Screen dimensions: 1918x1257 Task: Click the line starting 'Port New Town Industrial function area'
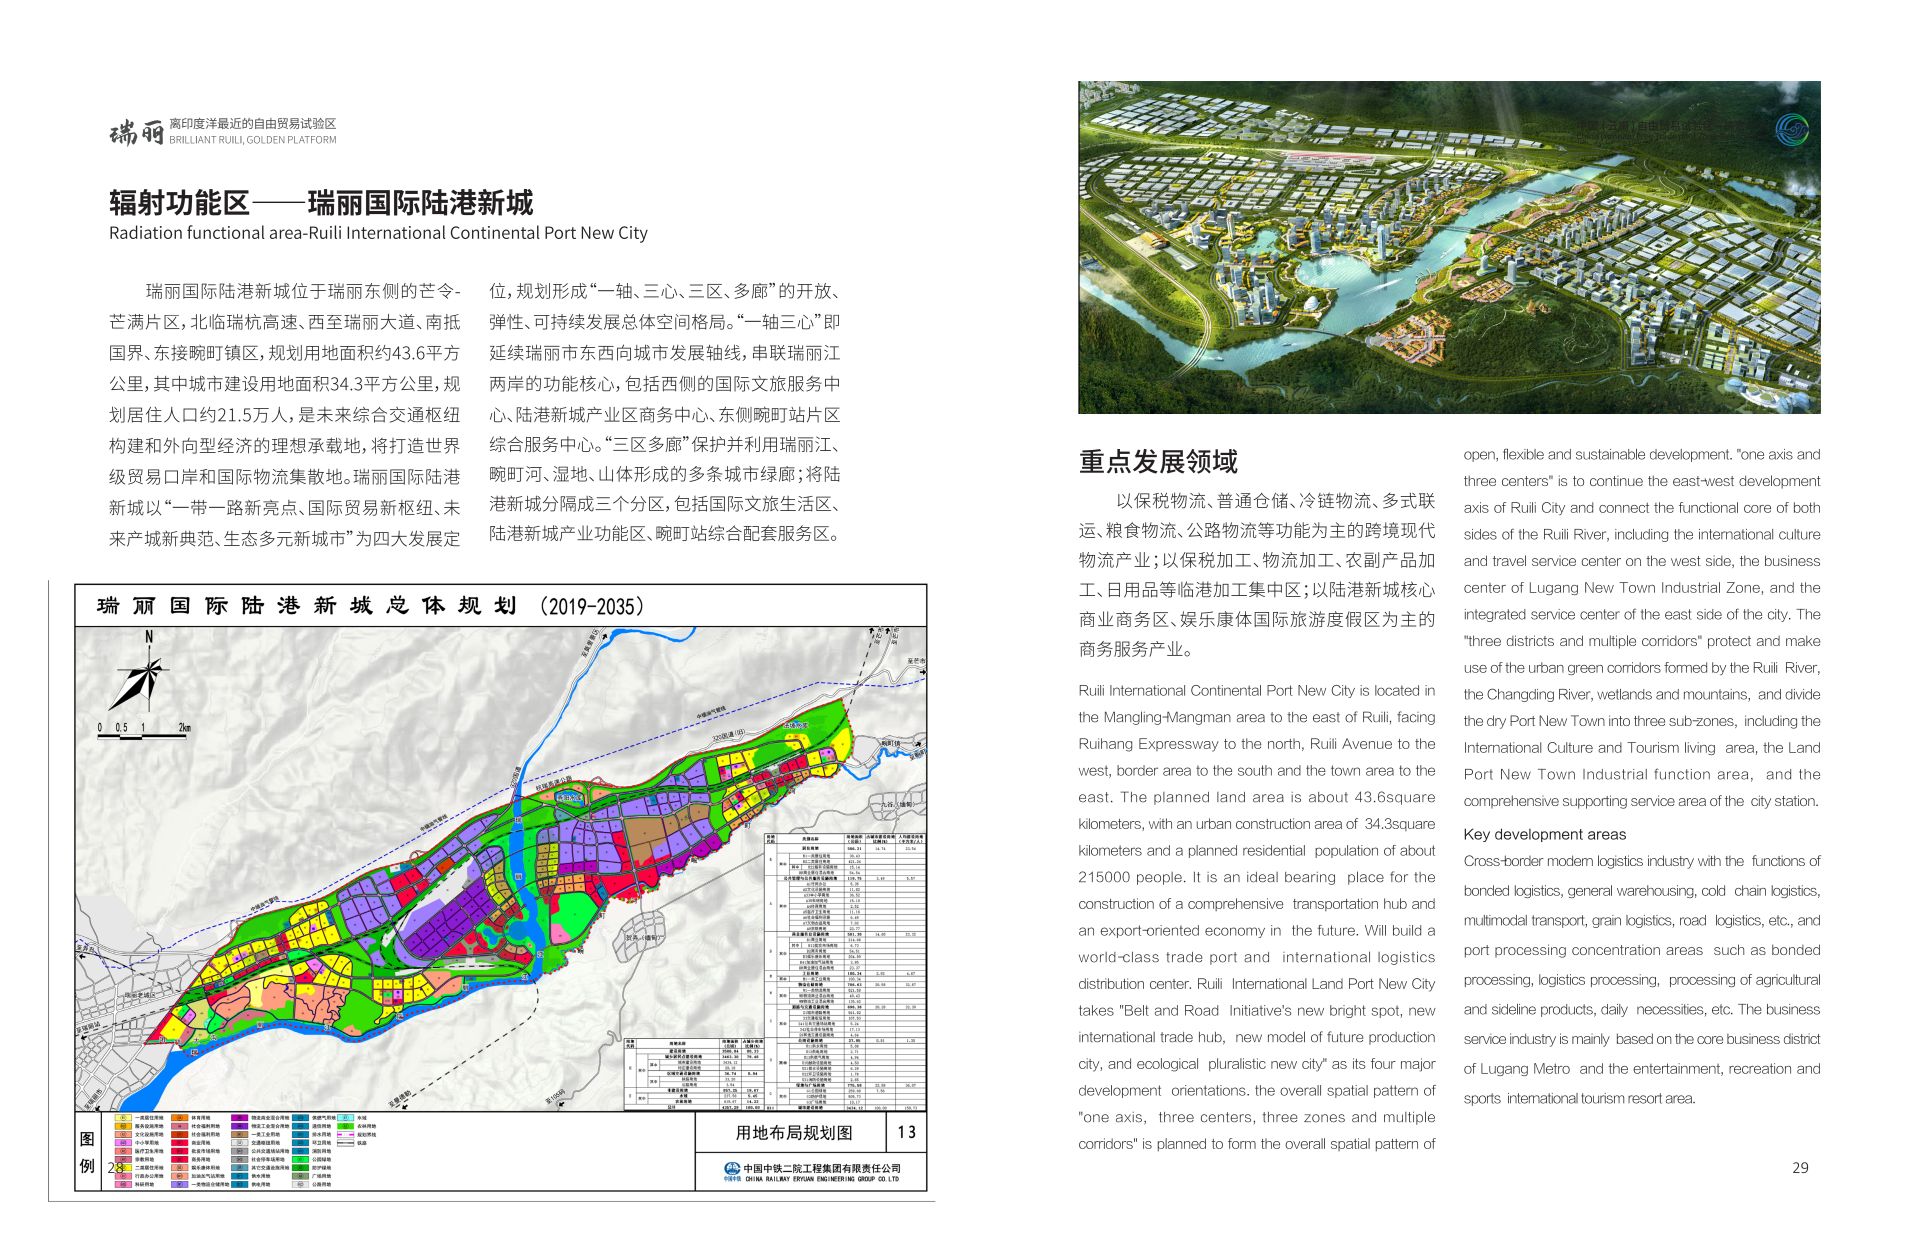(1641, 774)
